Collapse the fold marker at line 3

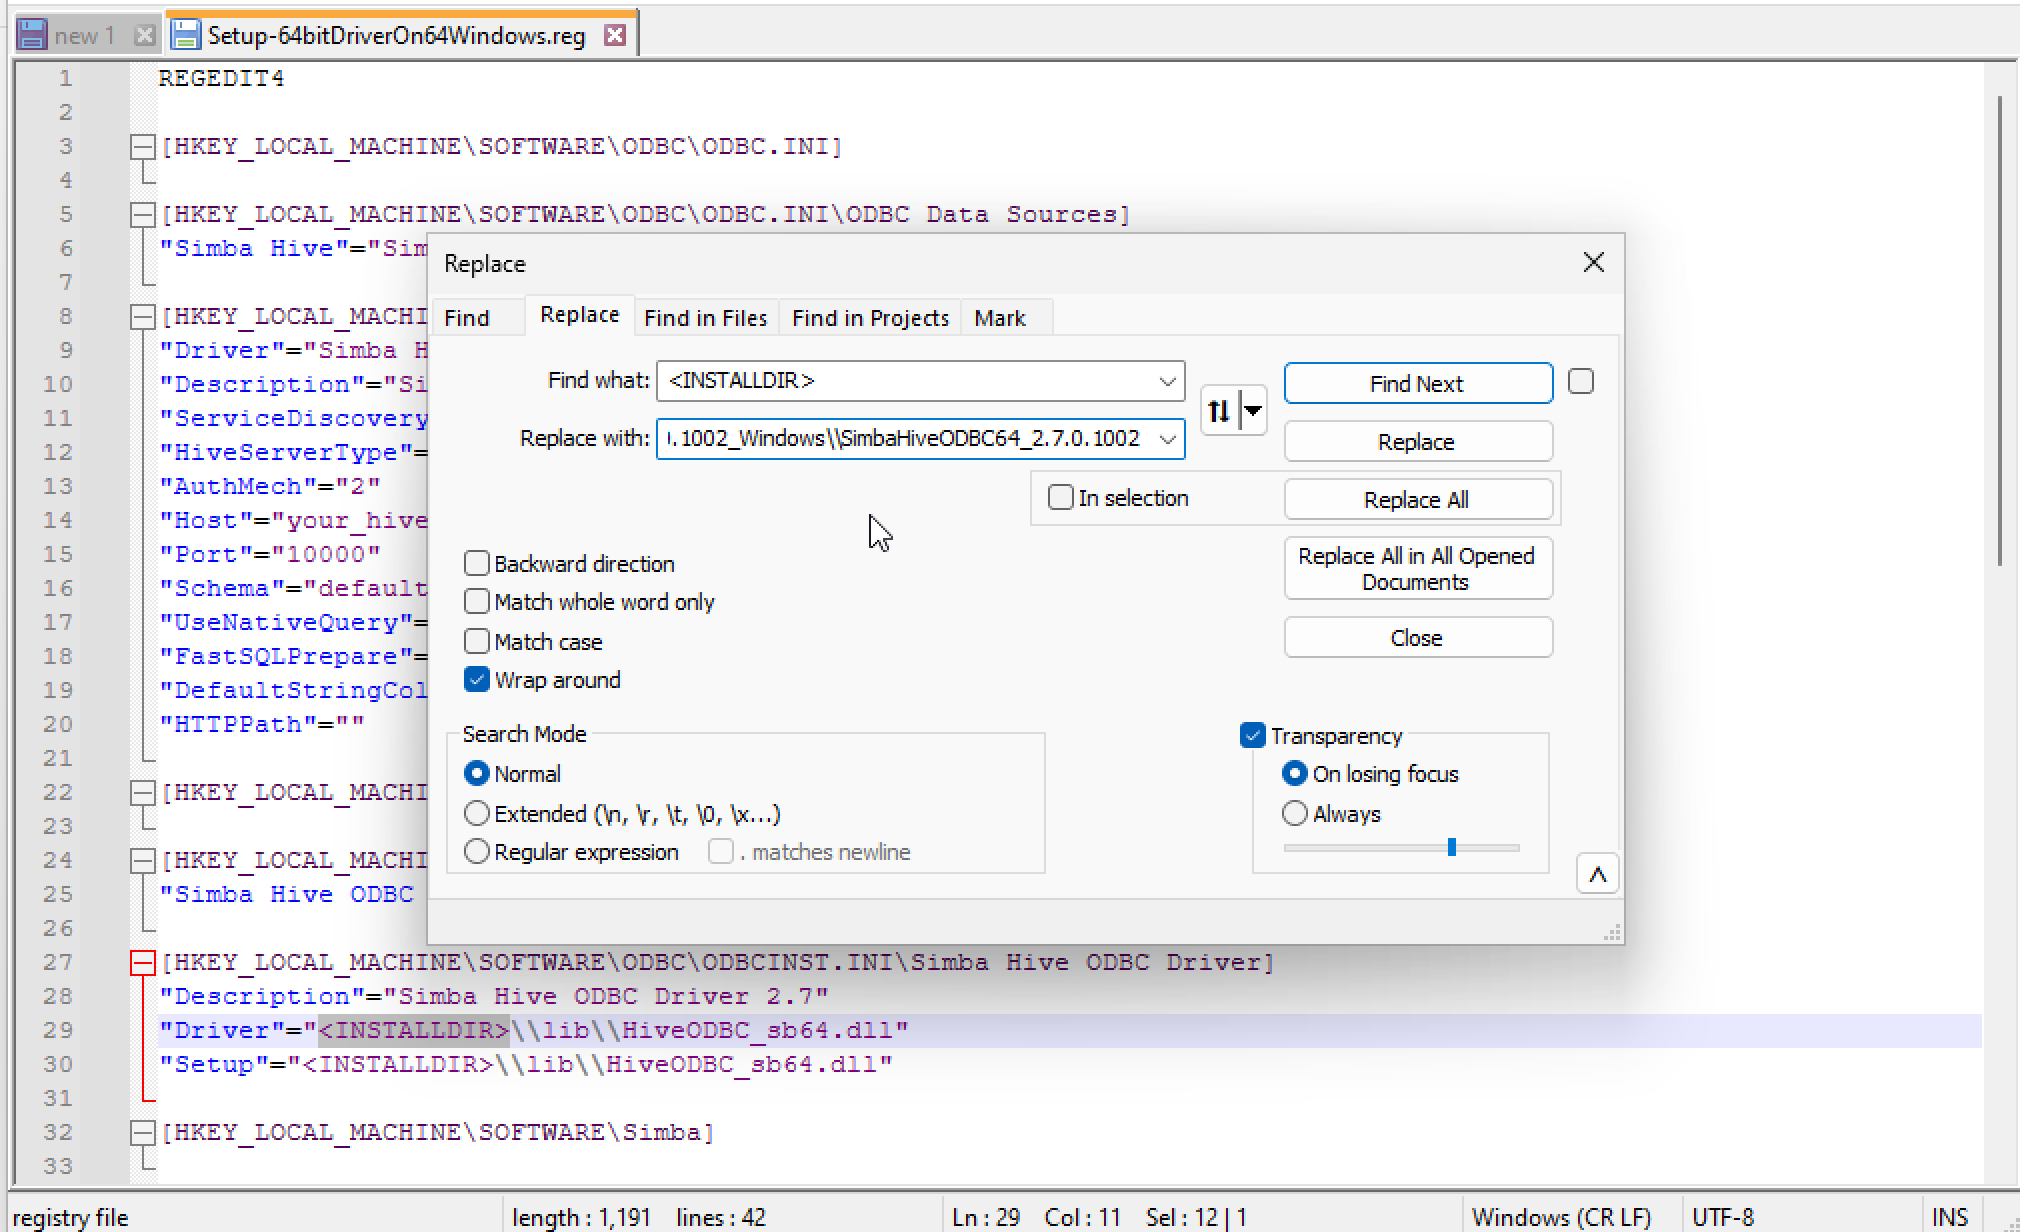click(x=143, y=147)
